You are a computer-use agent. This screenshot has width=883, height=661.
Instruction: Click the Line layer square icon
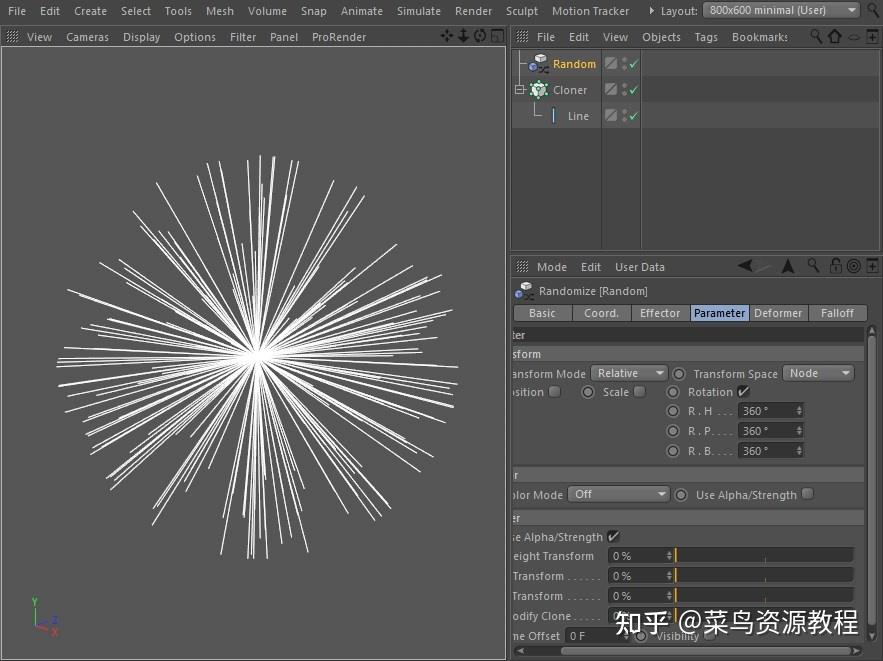tap(611, 115)
